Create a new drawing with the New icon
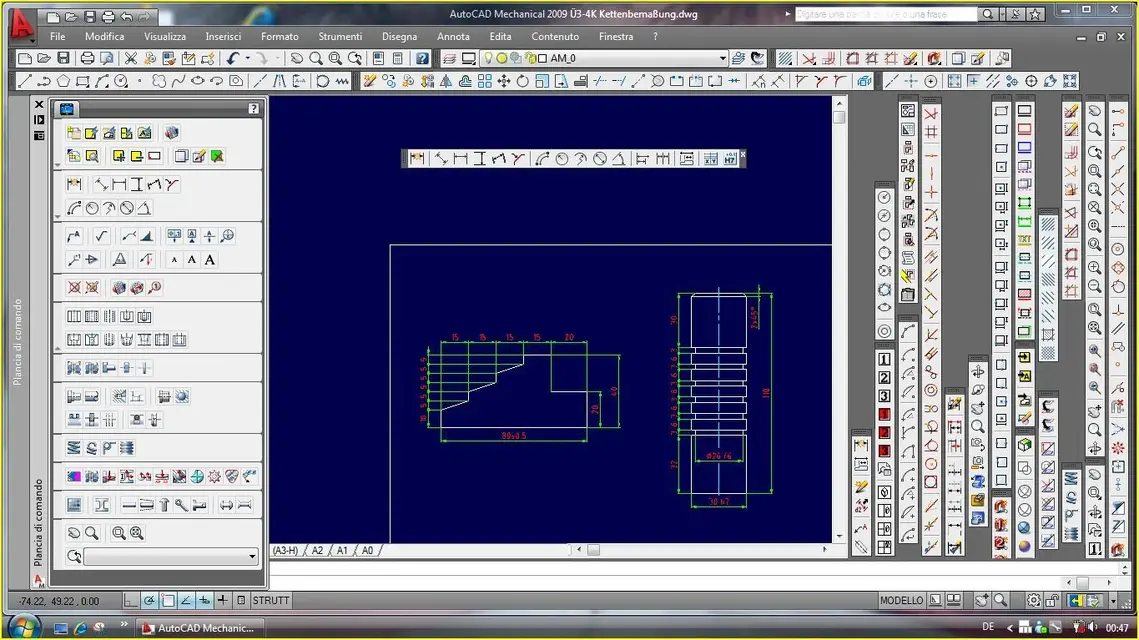The height and width of the screenshot is (640, 1139). click(x=25, y=58)
